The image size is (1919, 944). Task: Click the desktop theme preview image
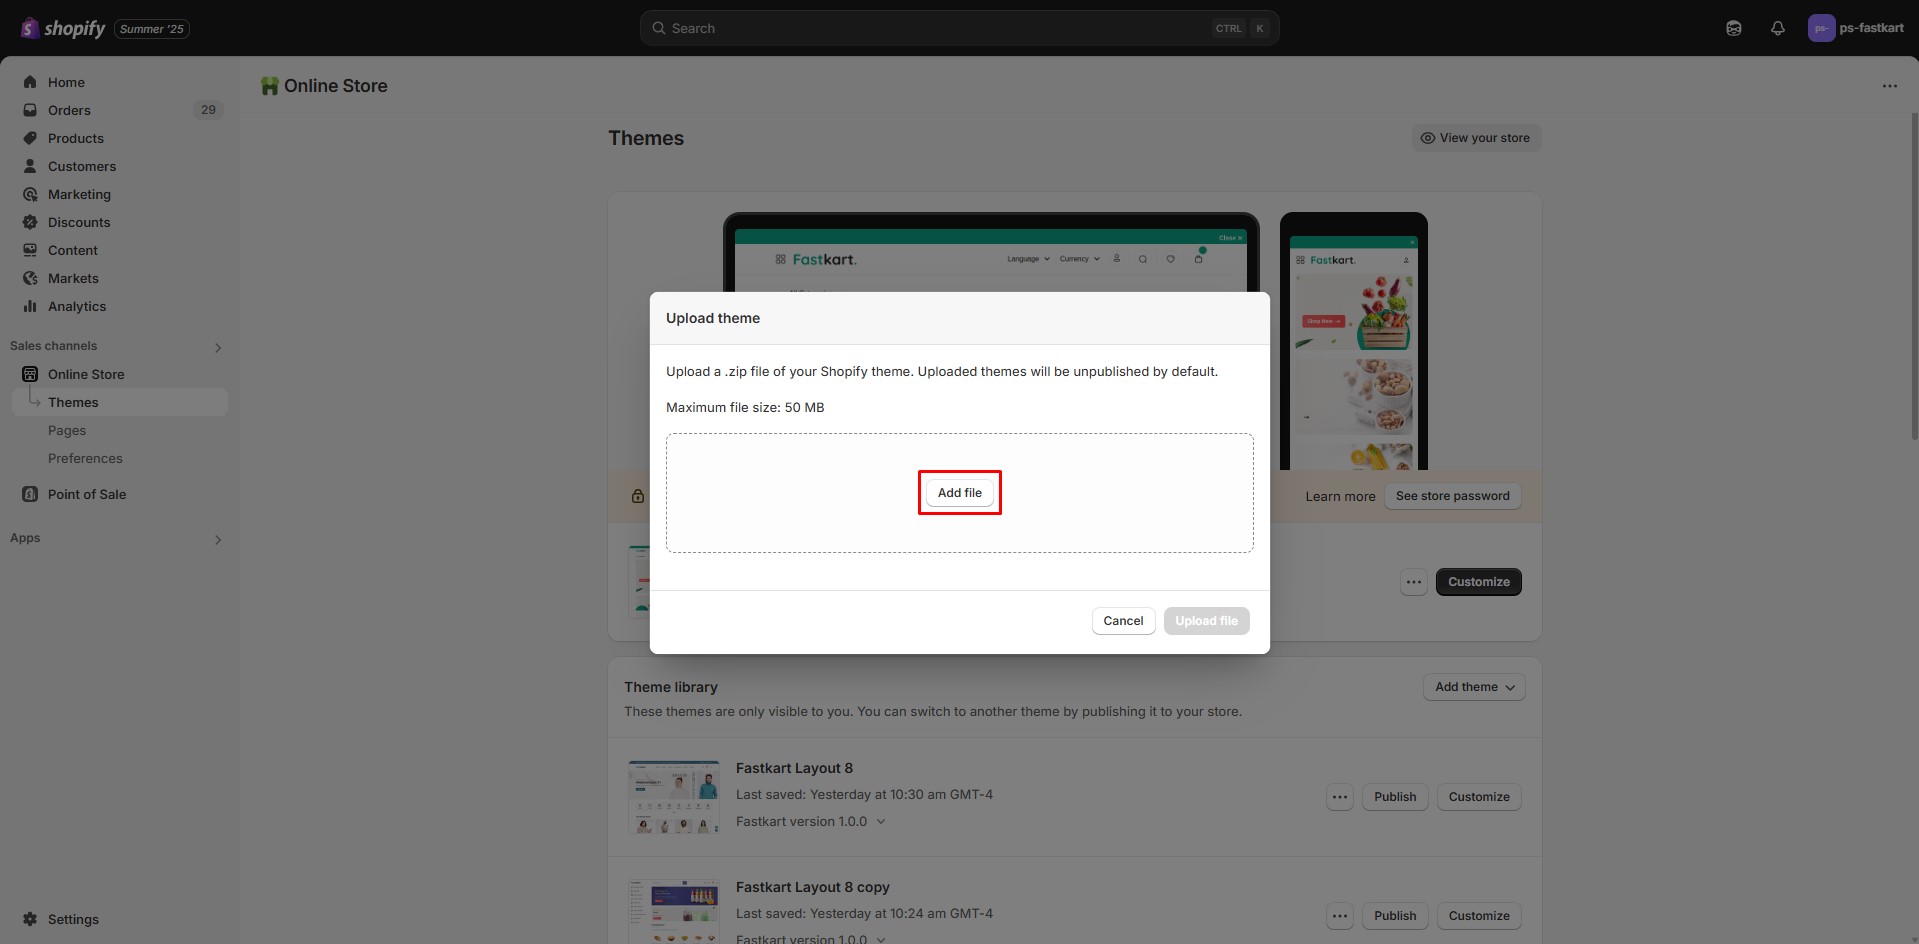point(991,253)
